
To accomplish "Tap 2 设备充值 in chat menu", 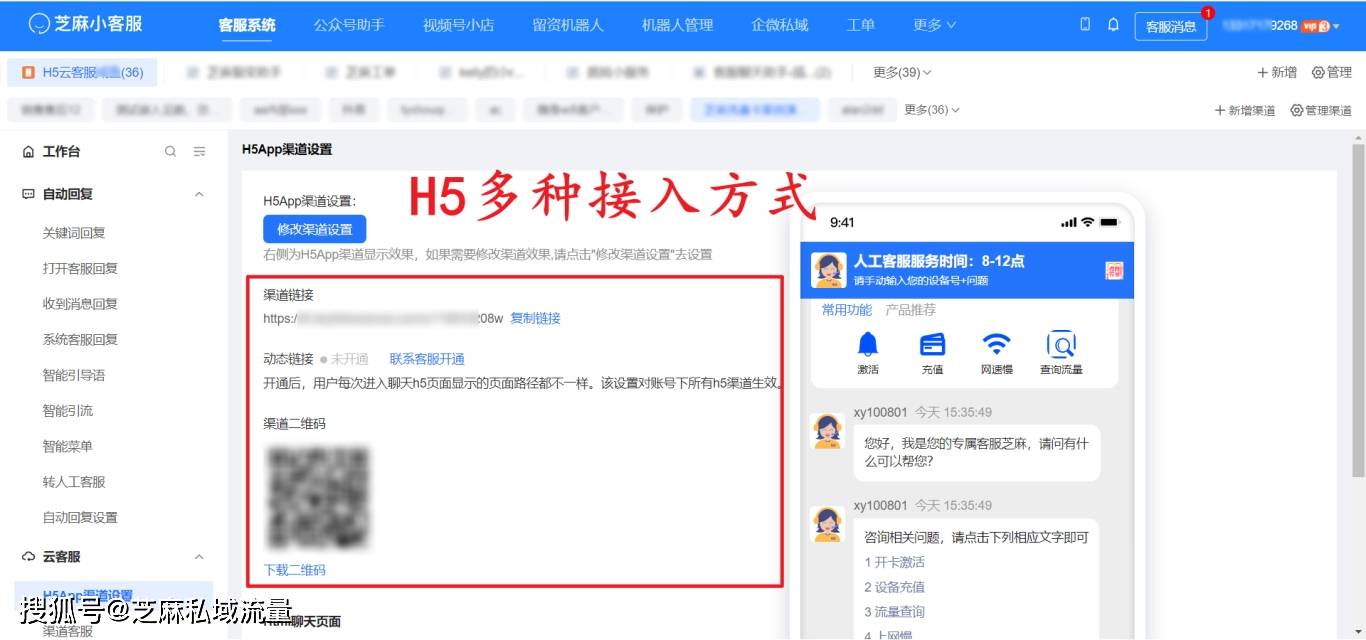I will click(894, 587).
